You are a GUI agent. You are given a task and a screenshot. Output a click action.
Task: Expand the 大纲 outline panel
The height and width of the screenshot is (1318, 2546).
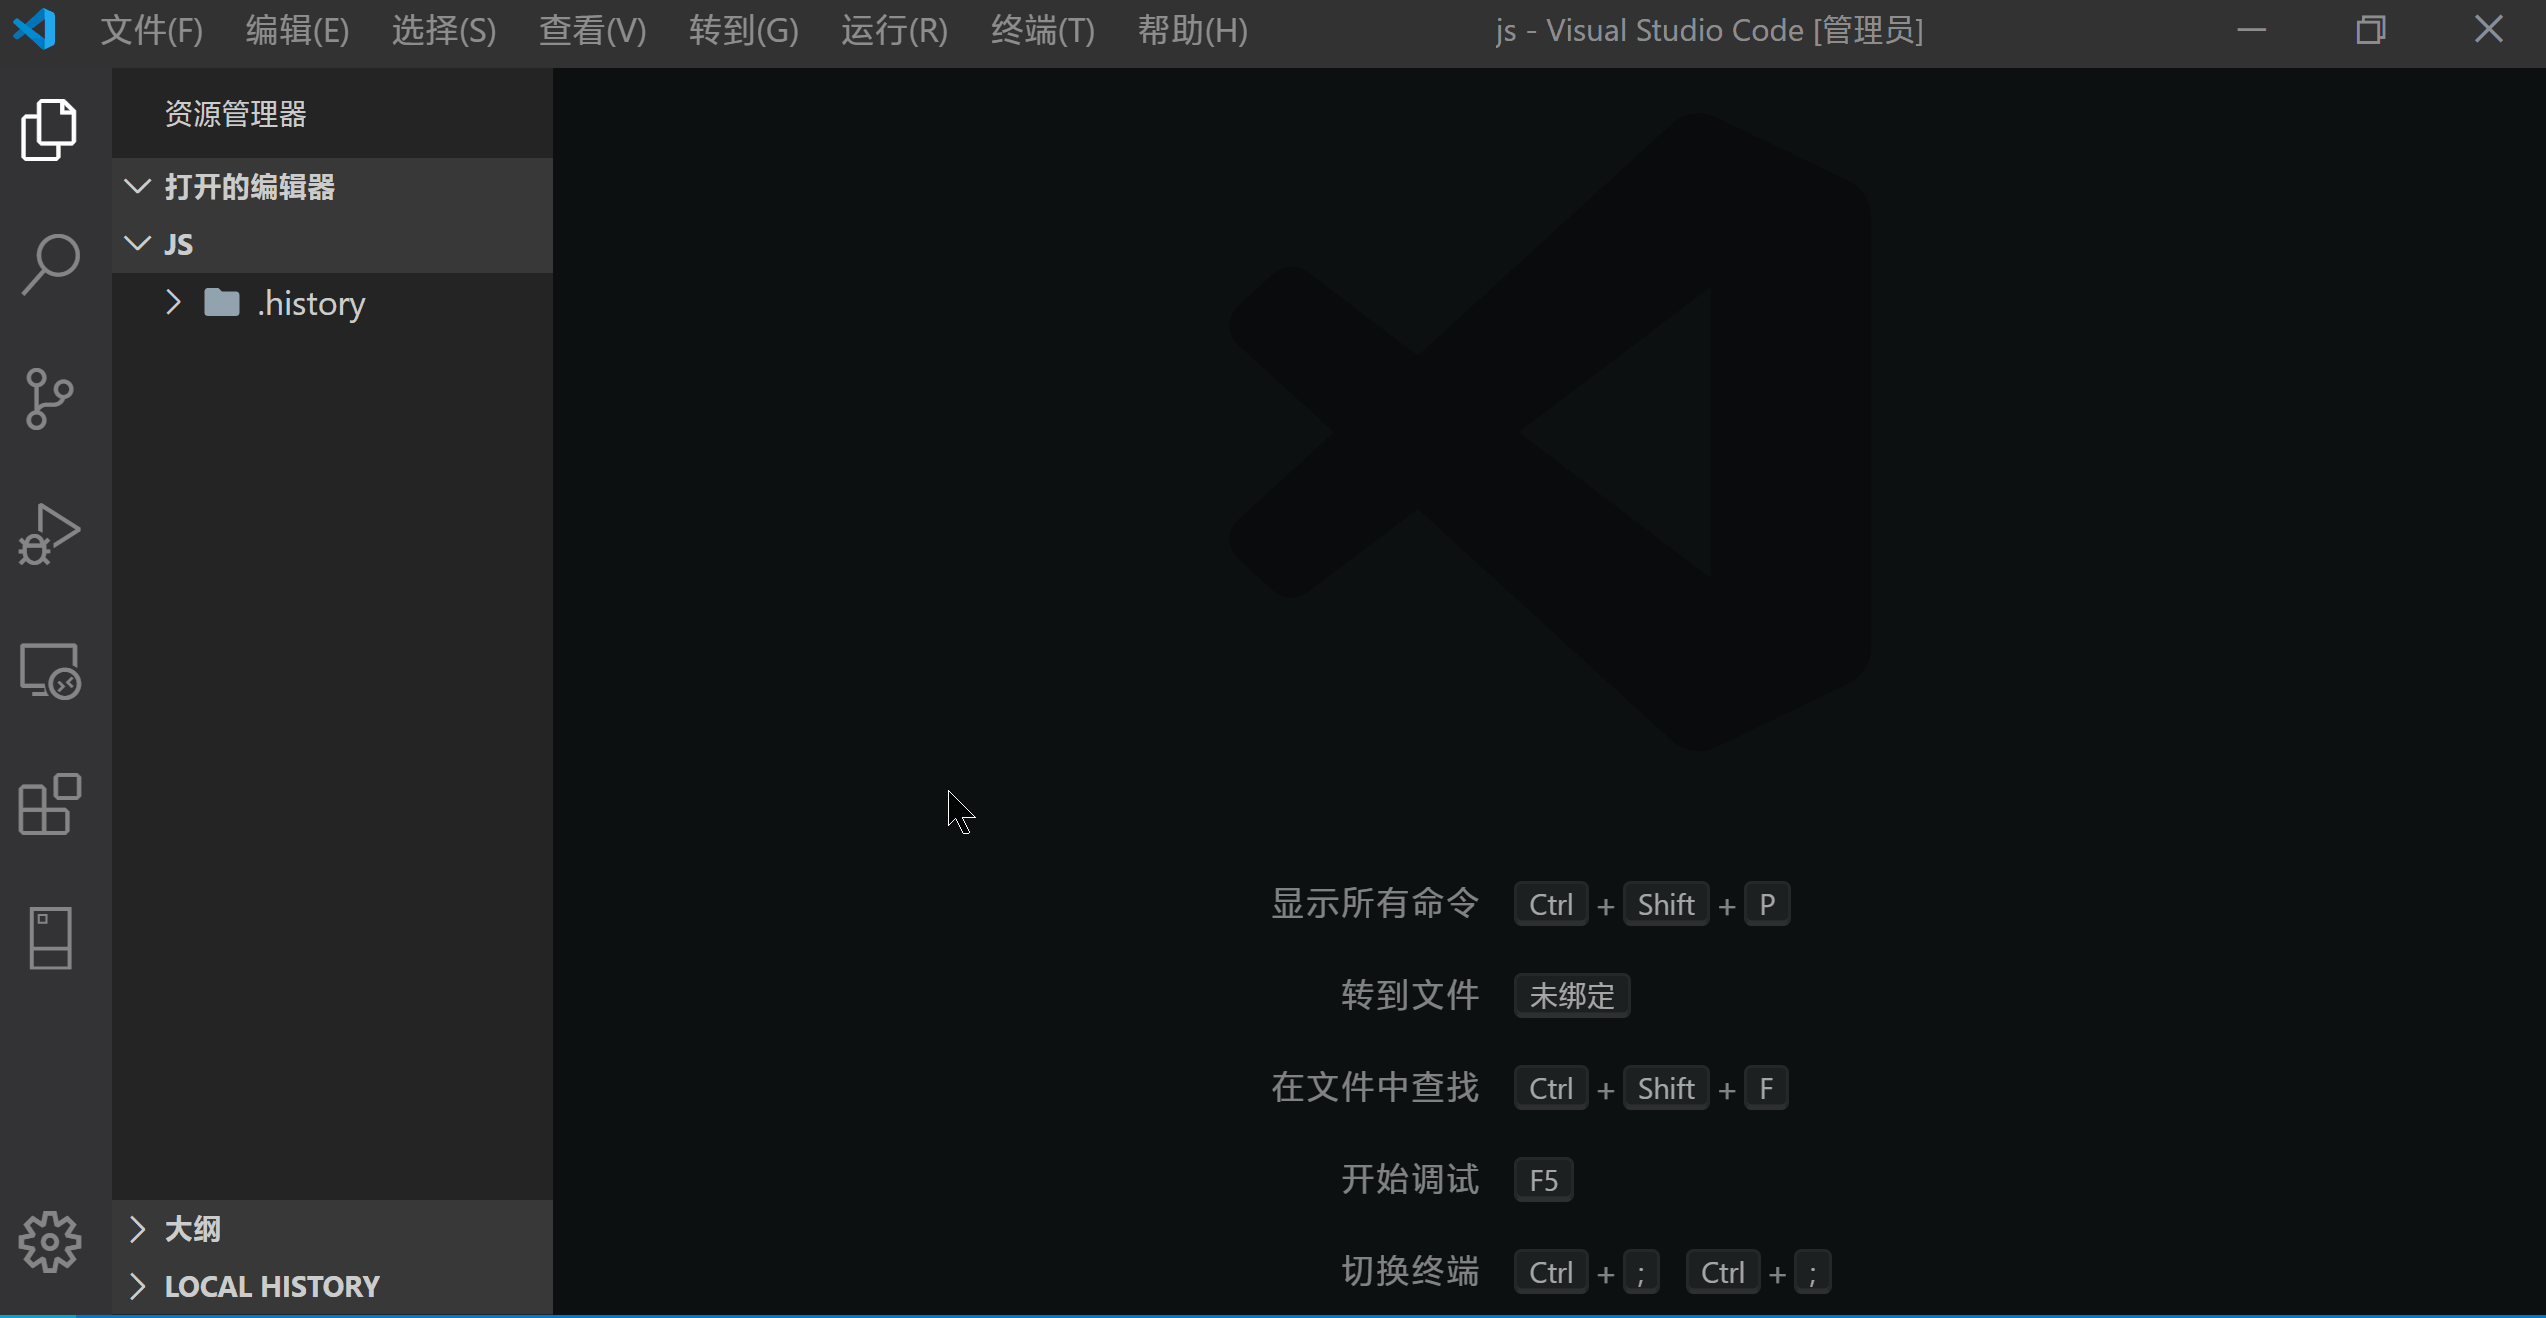pos(192,1229)
